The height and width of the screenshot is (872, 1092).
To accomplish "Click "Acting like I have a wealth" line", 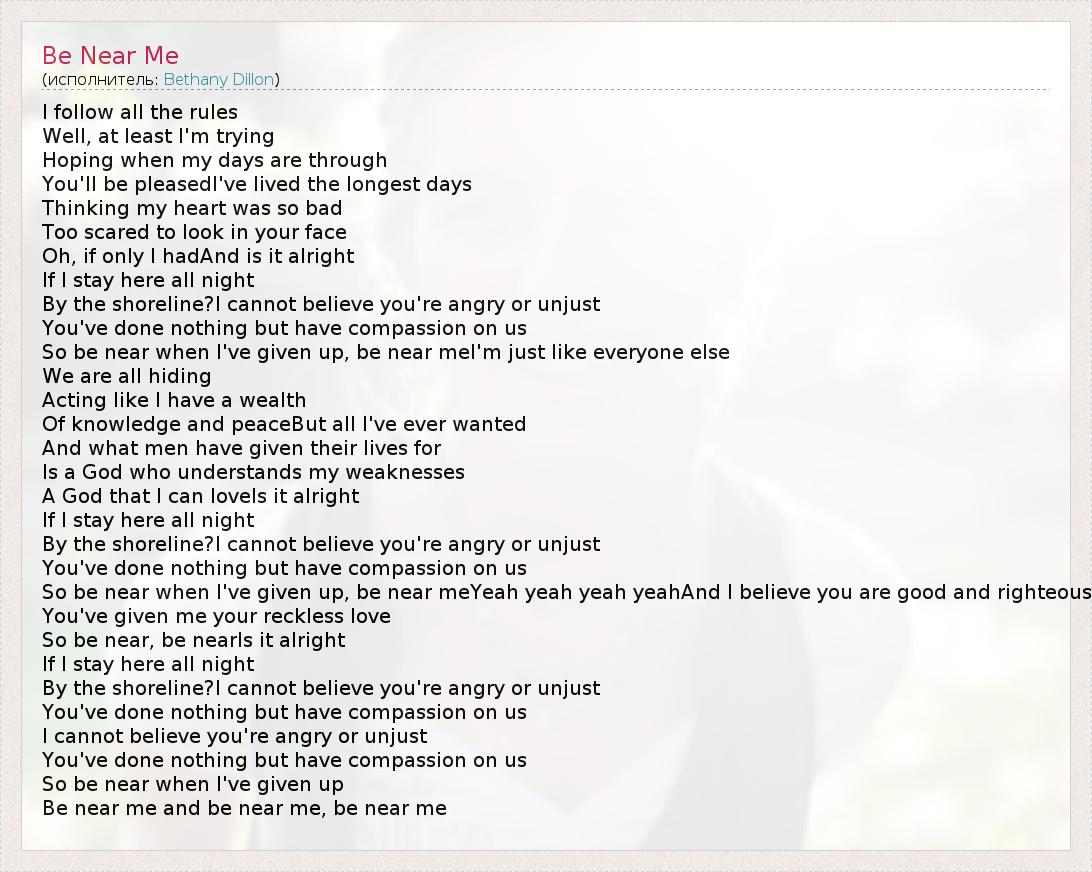I will pos(174,400).
